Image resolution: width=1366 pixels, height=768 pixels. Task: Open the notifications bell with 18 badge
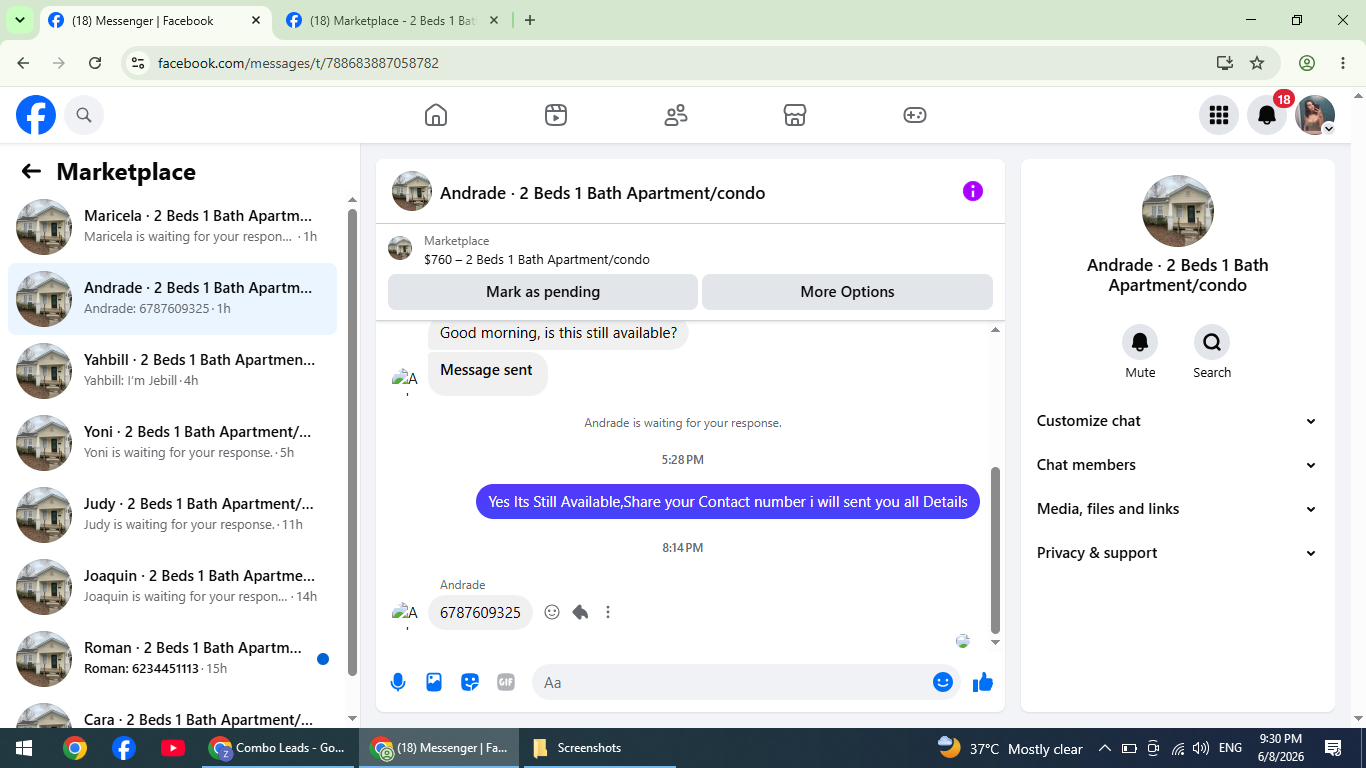pyautogui.click(x=1267, y=115)
